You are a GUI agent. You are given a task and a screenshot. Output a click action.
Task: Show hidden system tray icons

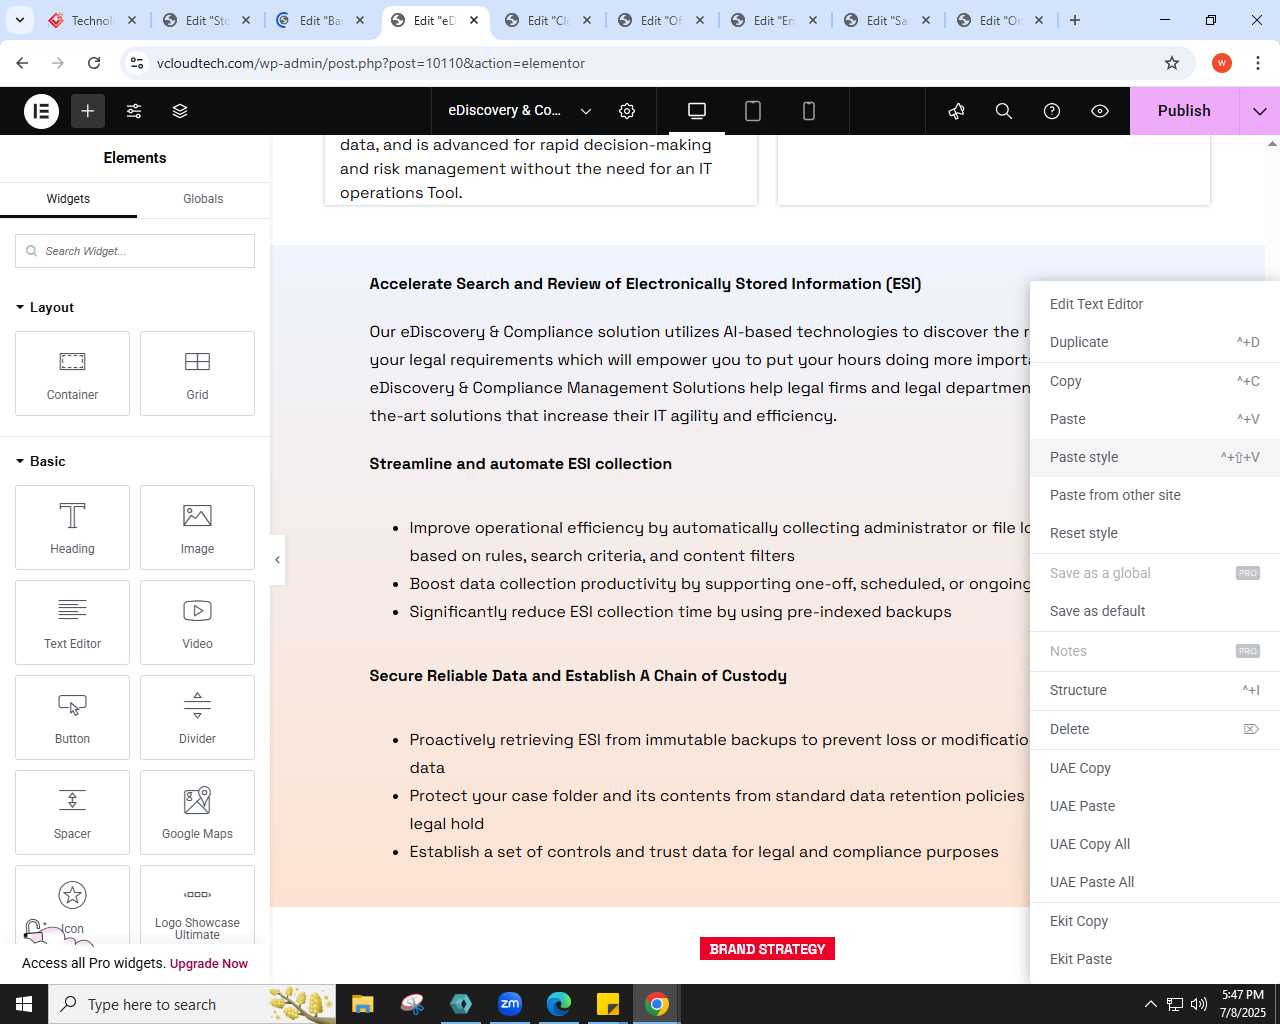pos(1150,1004)
